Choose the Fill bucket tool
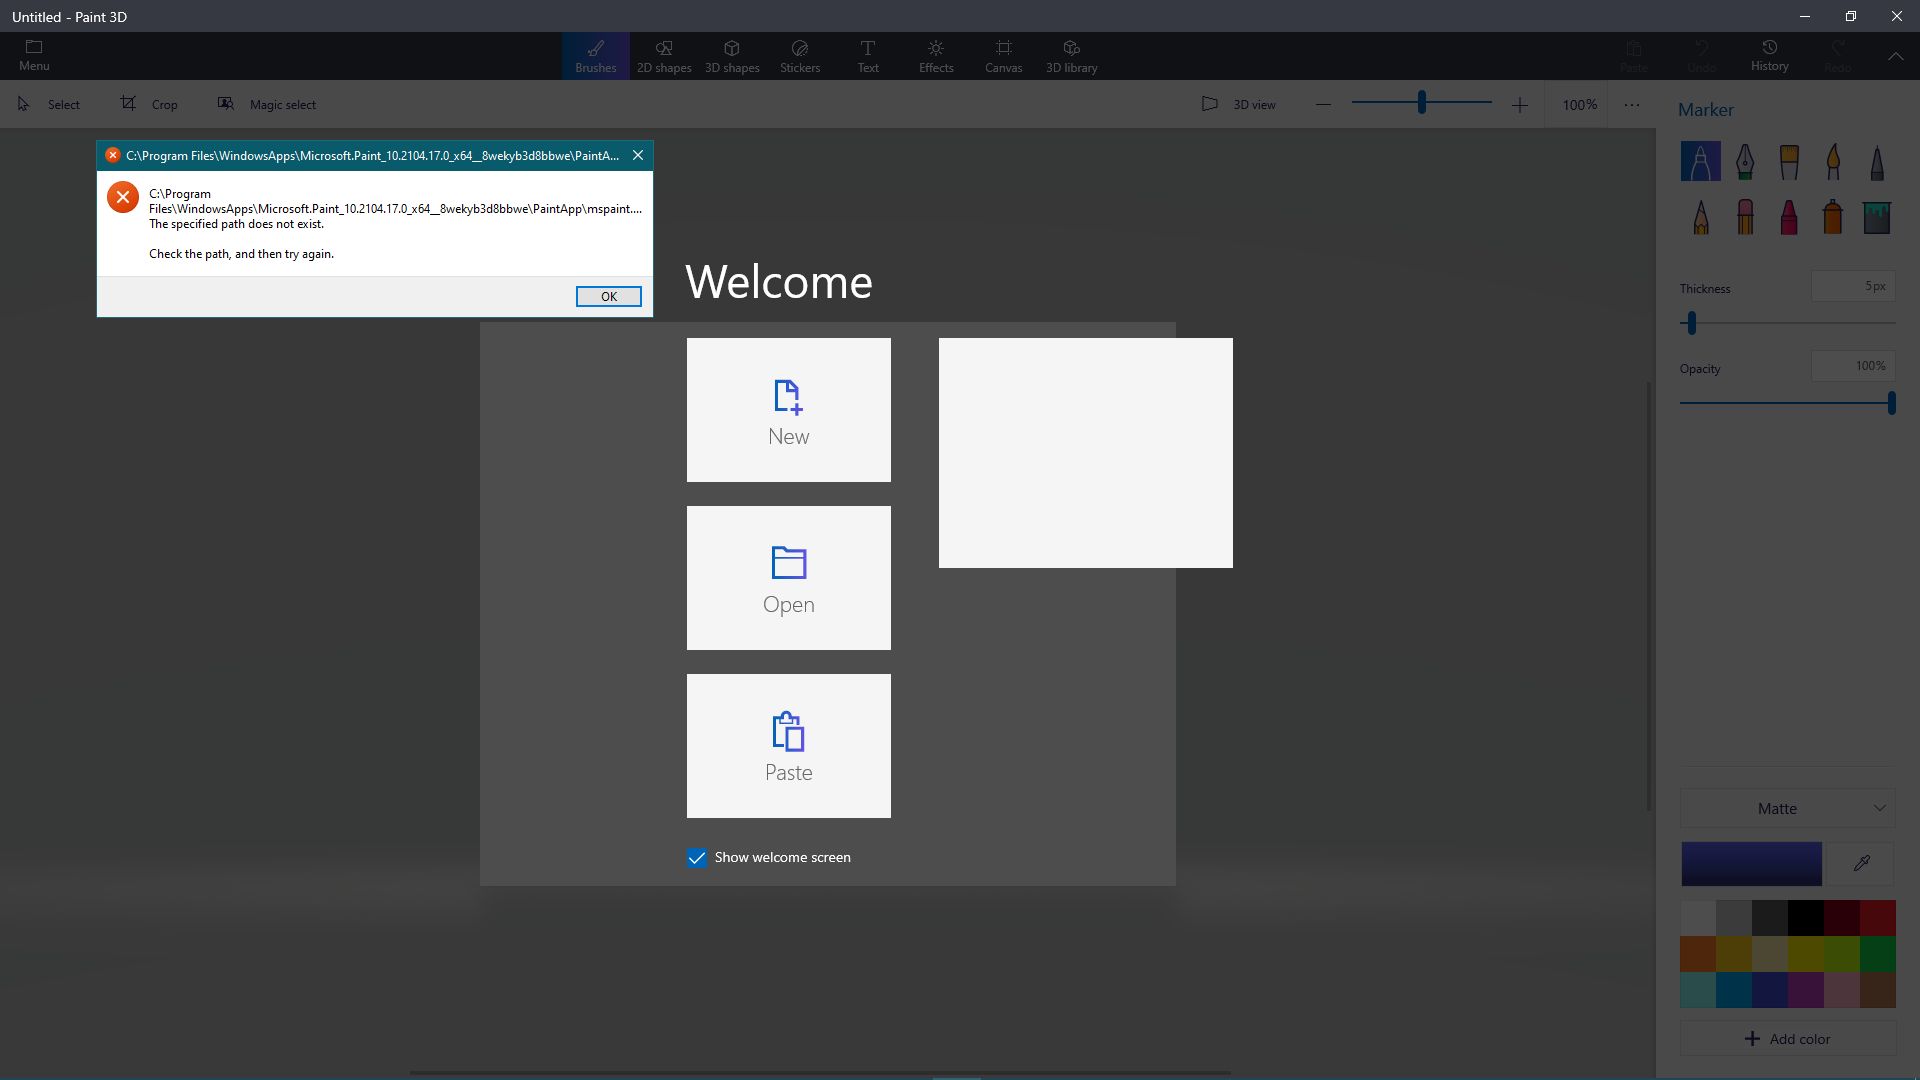Image resolution: width=1920 pixels, height=1080 pixels. (1877, 216)
